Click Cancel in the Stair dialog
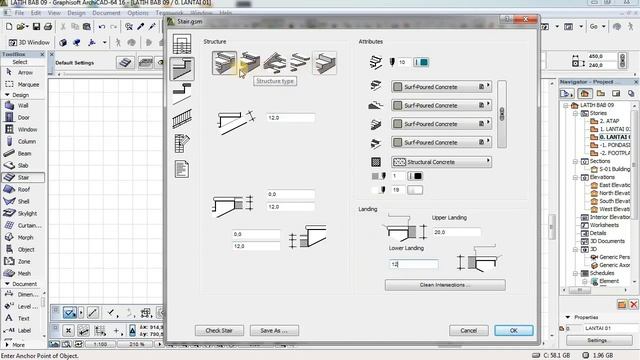640x360 pixels. [469, 331]
